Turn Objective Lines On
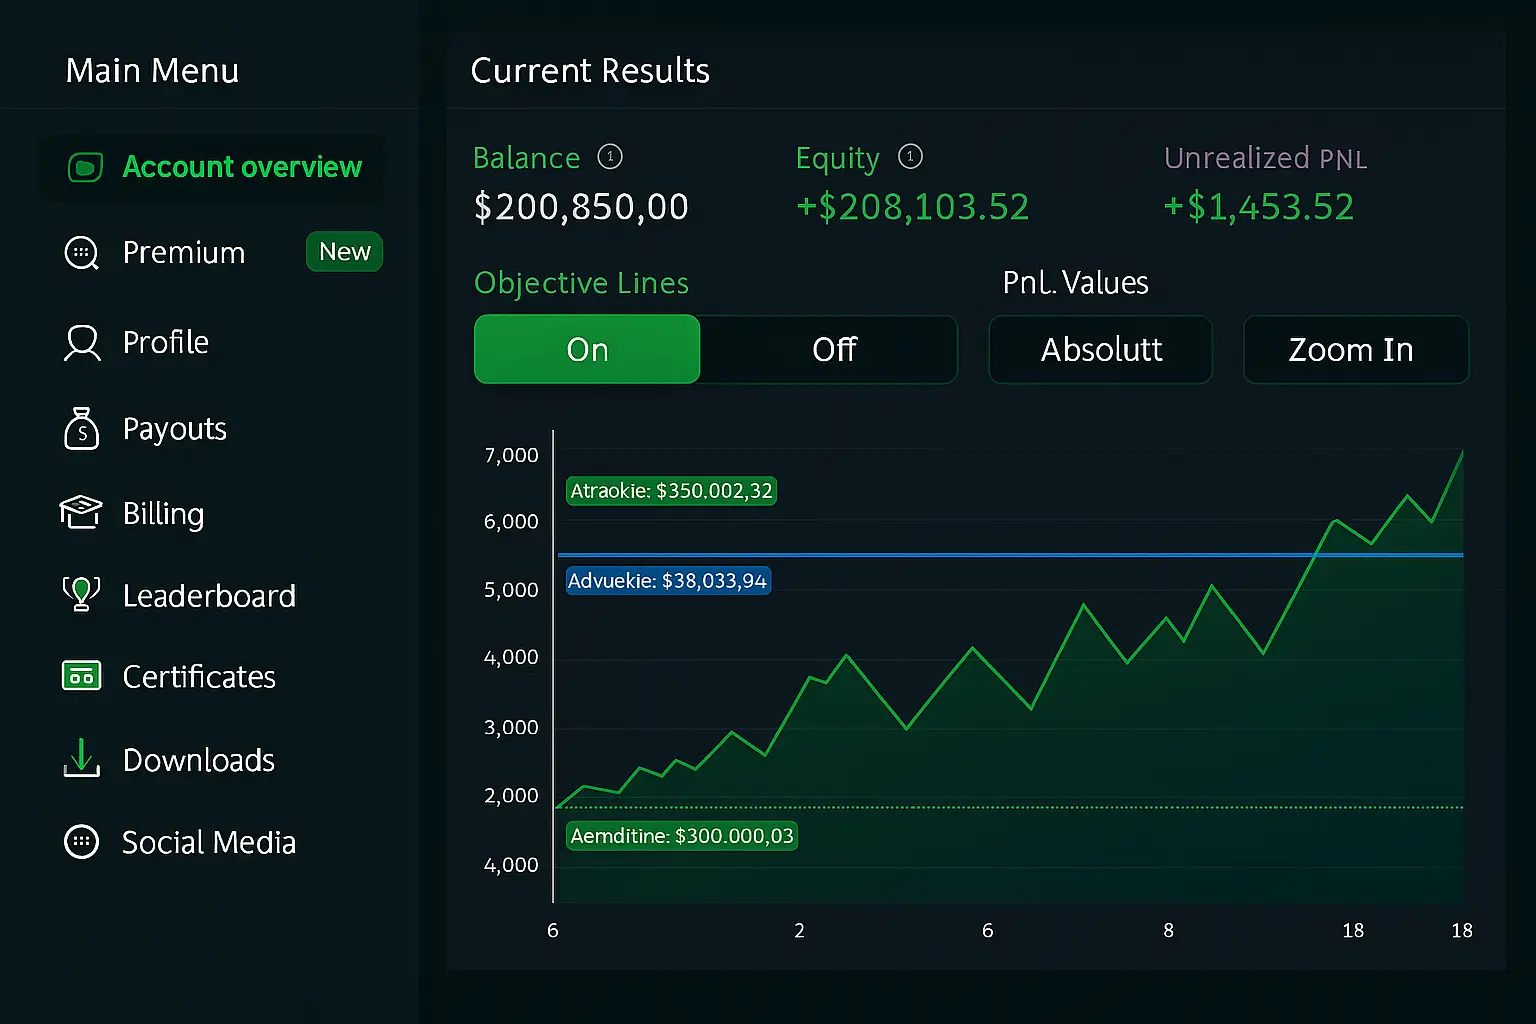The width and height of the screenshot is (1536, 1024). 587,349
